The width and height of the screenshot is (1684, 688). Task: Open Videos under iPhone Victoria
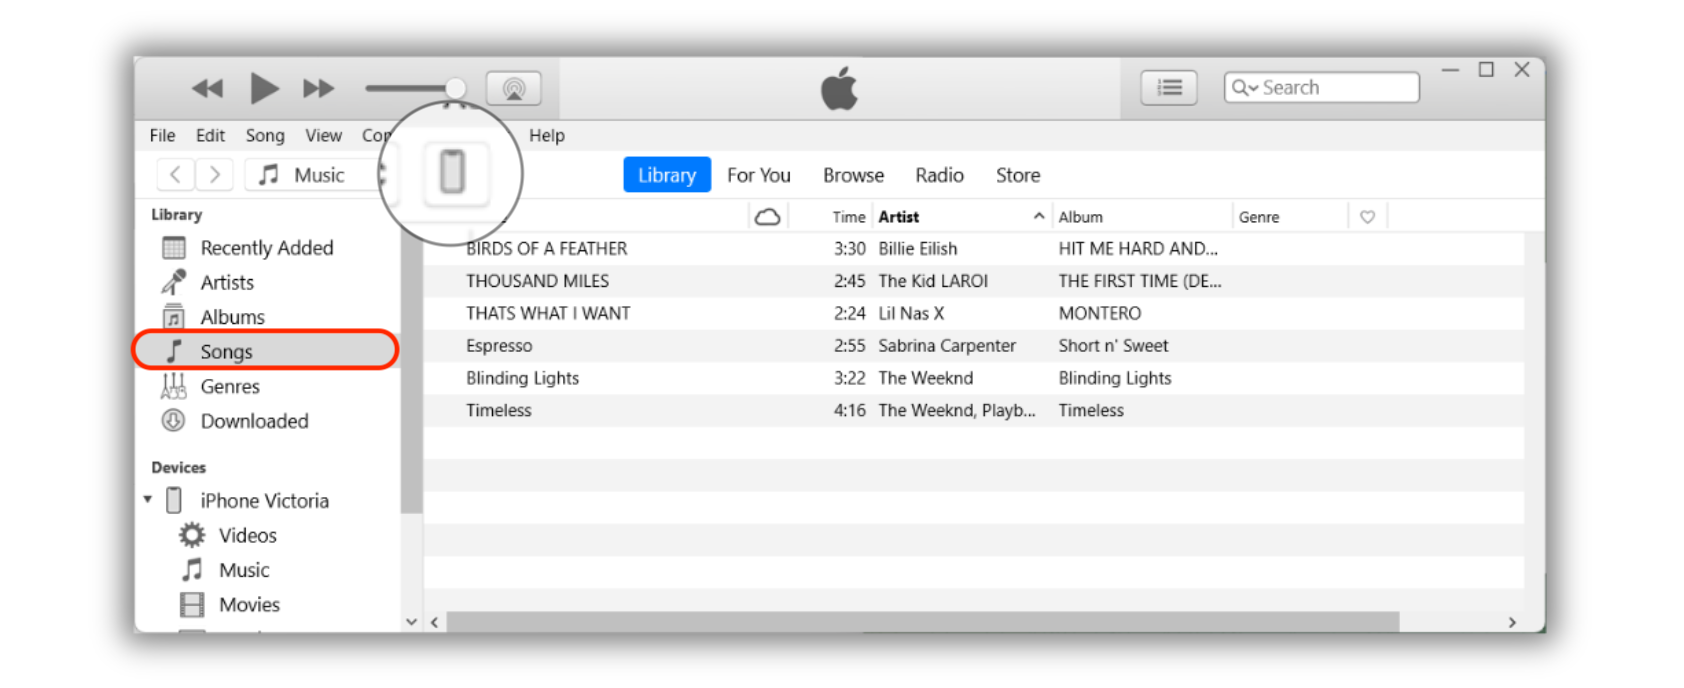pos(248,535)
